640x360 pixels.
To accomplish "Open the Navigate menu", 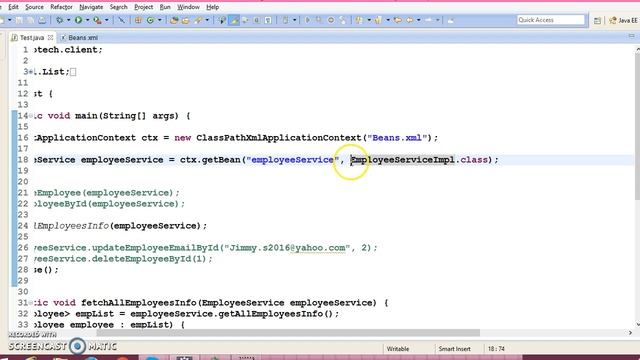I will pyautogui.click(x=91, y=7).
